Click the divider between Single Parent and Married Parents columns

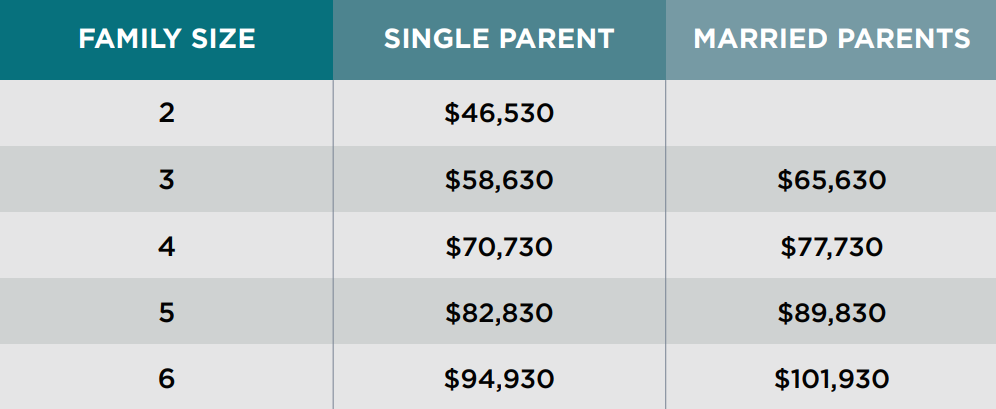click(665, 245)
